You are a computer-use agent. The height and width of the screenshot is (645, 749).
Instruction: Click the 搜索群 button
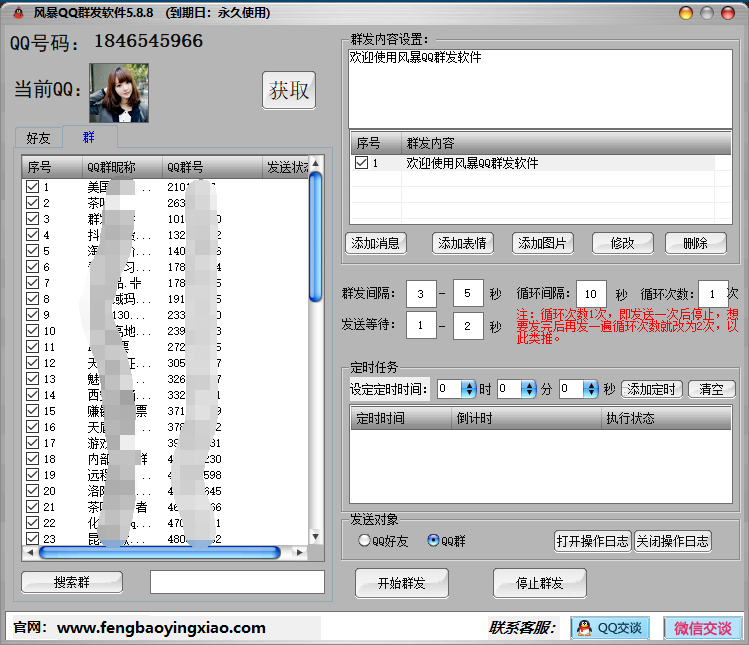pos(72,582)
